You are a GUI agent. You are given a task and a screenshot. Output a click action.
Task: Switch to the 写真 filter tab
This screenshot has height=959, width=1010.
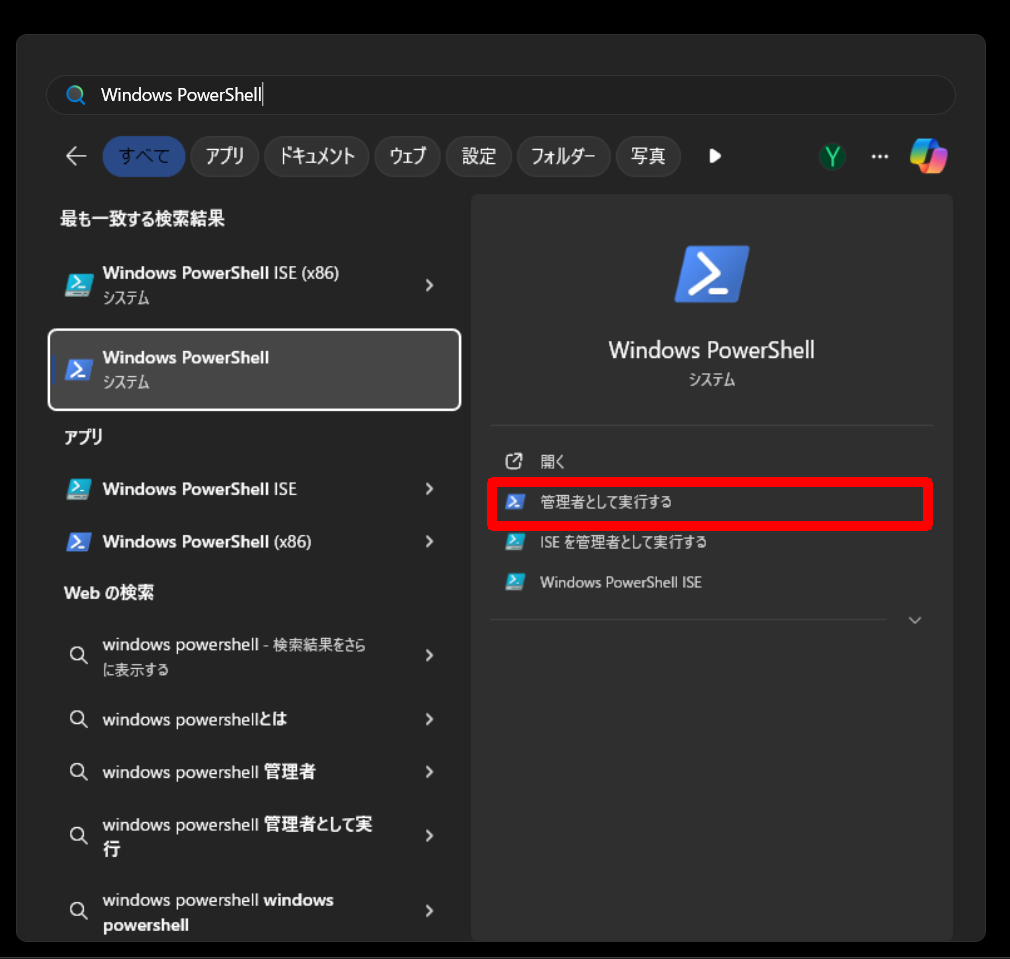click(x=648, y=156)
